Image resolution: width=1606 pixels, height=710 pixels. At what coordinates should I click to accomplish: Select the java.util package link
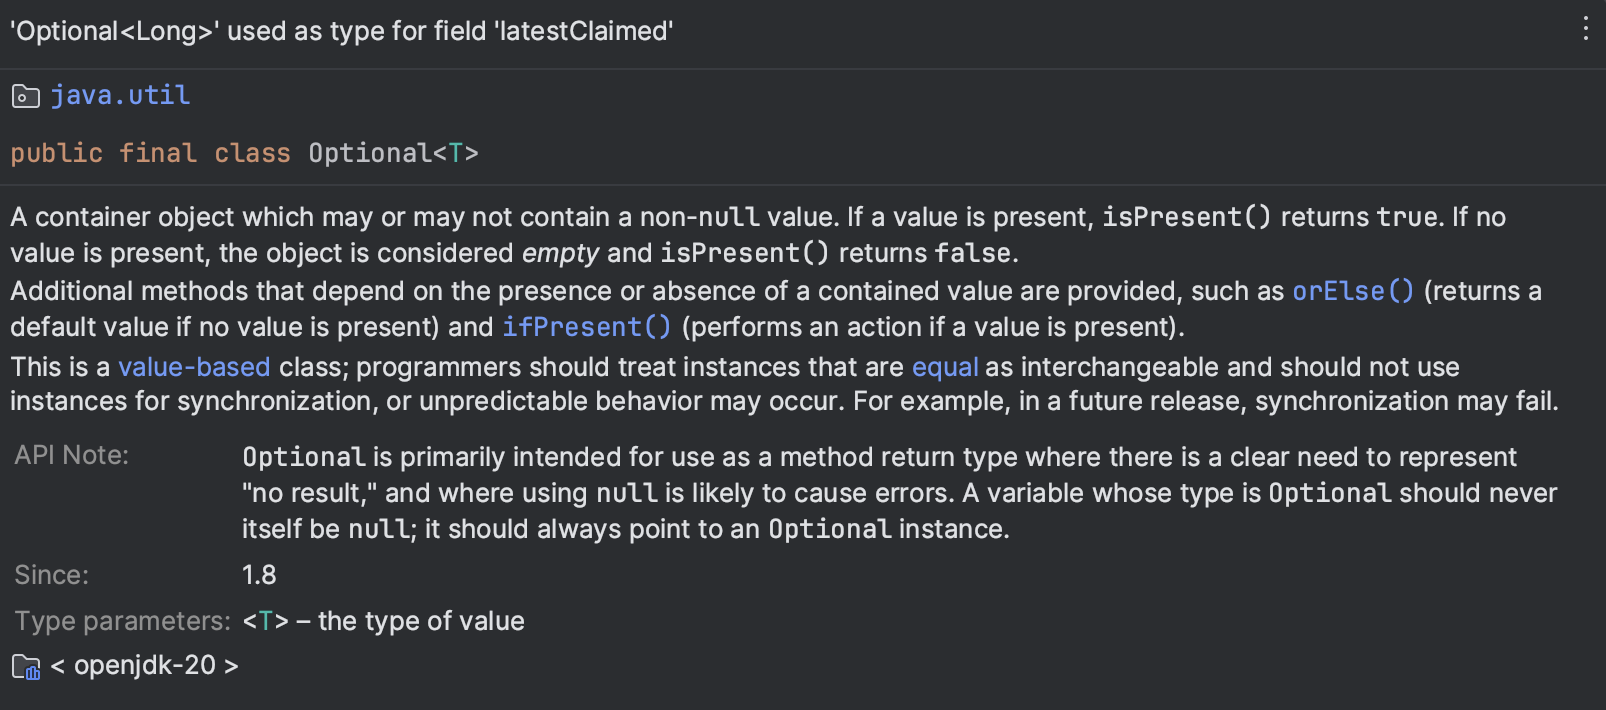120,95
